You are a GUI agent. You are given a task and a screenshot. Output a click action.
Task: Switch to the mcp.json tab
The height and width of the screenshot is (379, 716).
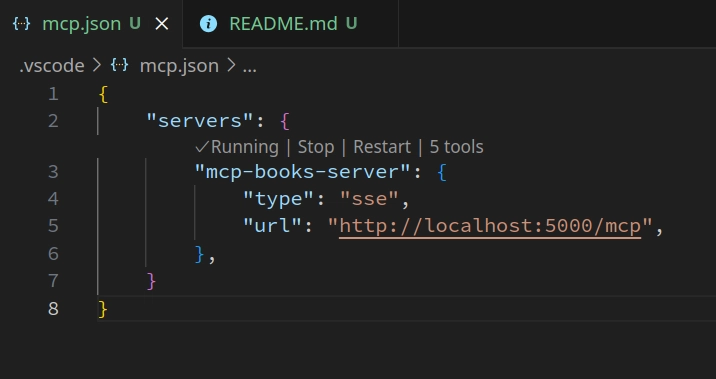point(91,24)
